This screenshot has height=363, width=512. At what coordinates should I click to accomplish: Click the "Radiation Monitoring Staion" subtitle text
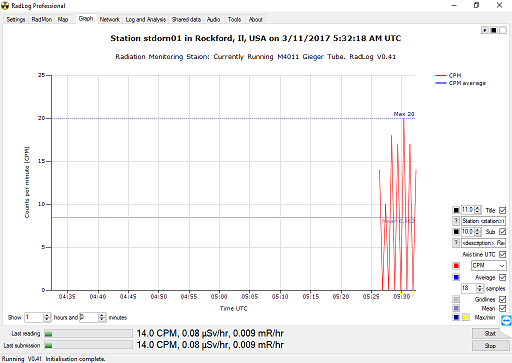[x=256, y=57]
